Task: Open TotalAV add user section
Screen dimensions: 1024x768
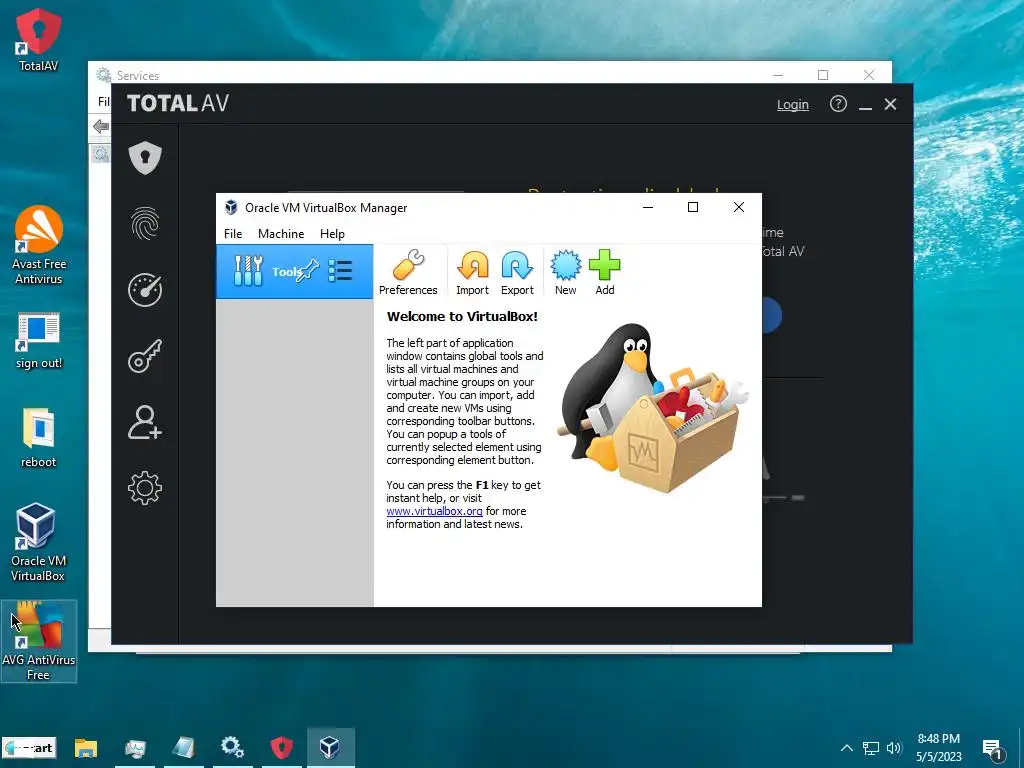Action: [145, 423]
